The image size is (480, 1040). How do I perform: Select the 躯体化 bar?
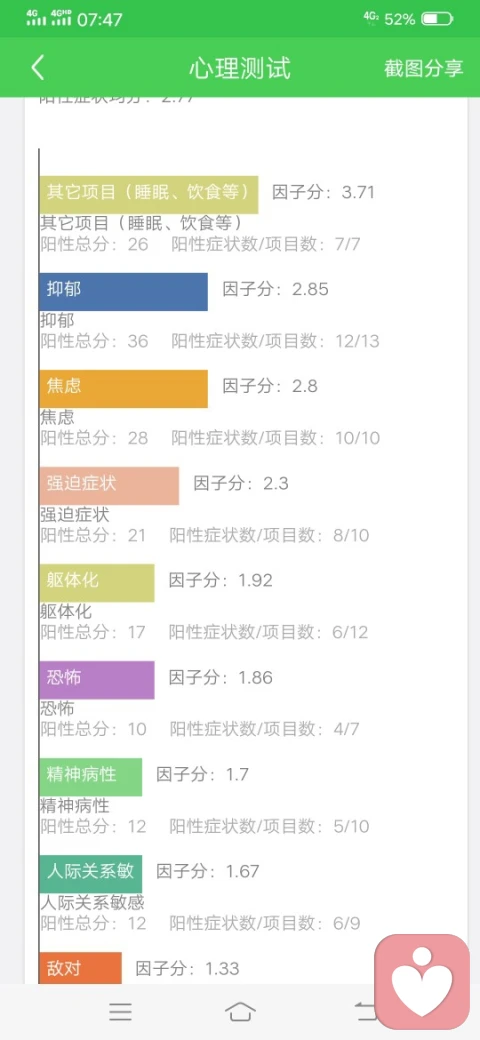click(97, 583)
